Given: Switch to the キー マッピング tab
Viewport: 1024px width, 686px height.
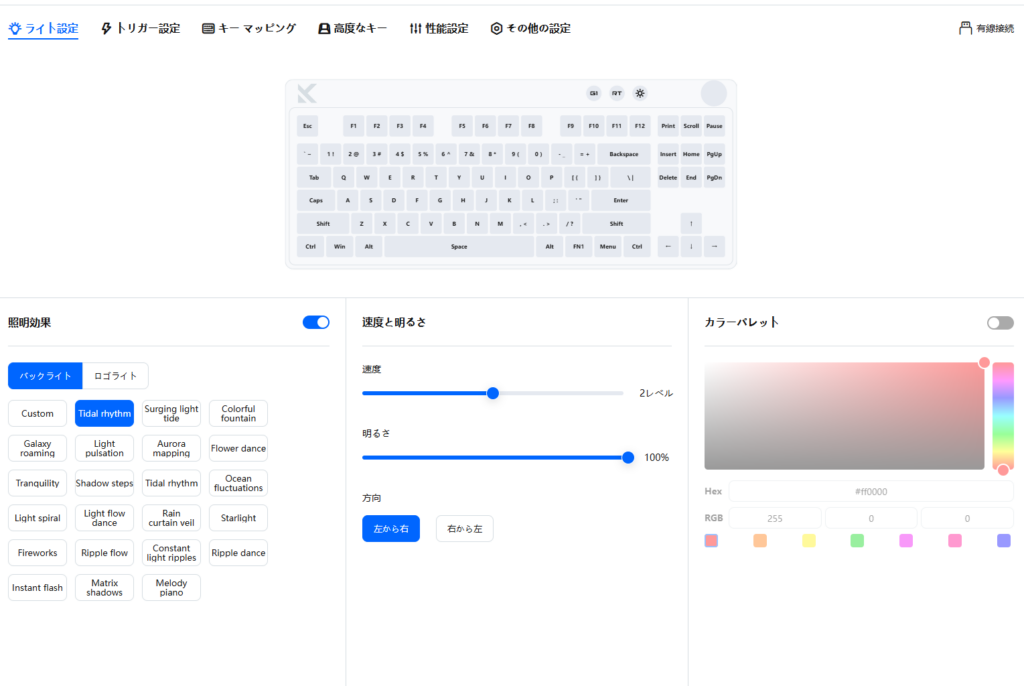Looking at the screenshot, I should [x=249, y=29].
